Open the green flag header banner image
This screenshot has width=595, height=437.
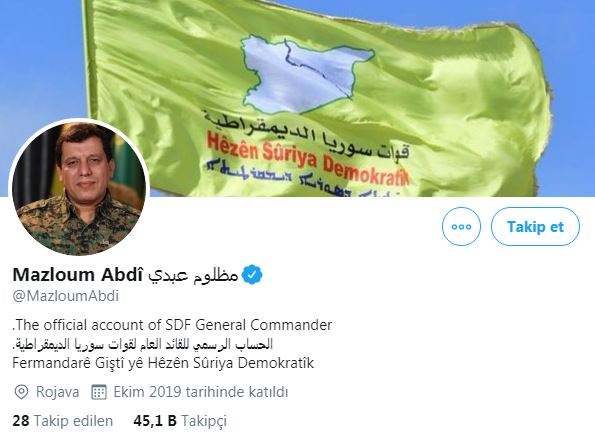[298, 98]
